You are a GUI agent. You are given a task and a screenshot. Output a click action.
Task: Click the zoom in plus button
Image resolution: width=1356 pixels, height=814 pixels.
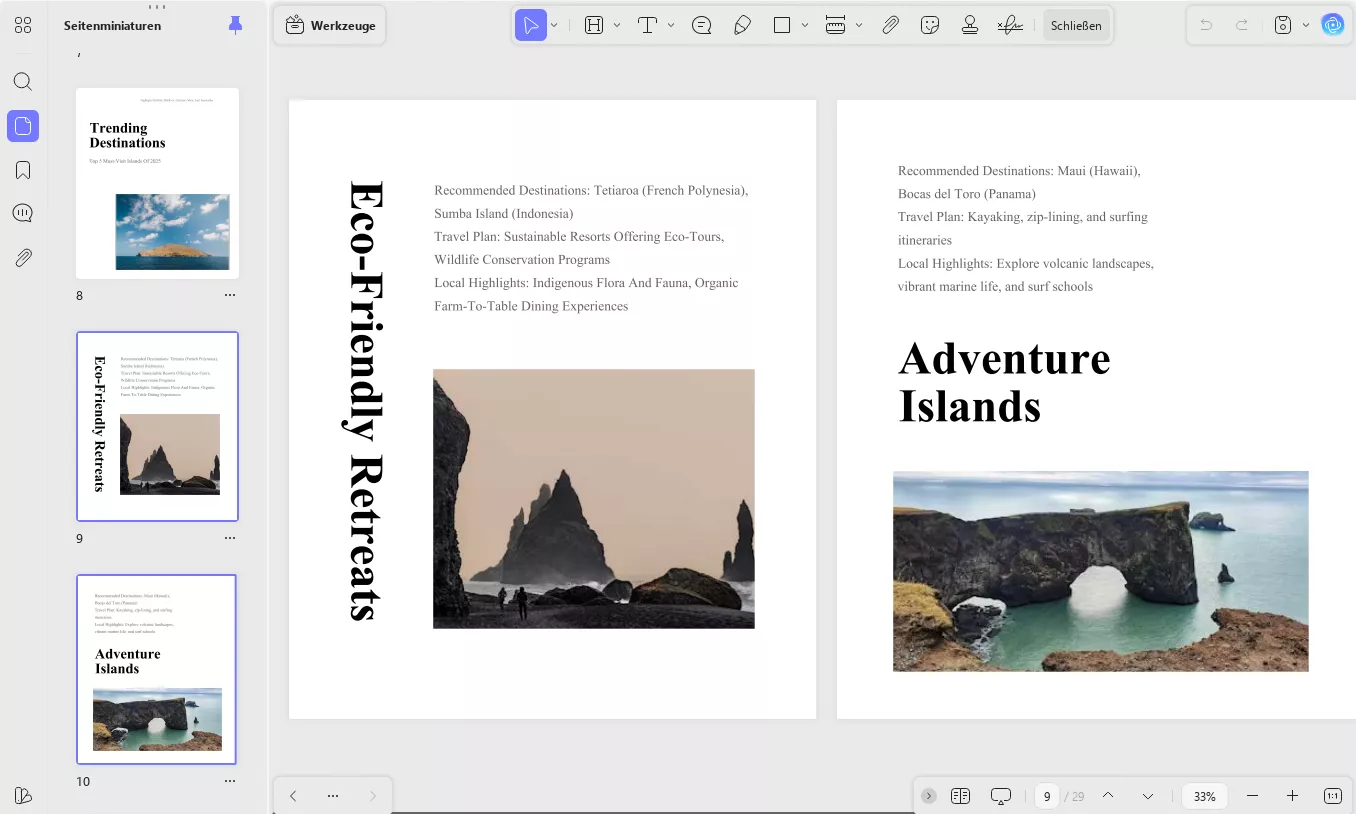pos(1292,796)
